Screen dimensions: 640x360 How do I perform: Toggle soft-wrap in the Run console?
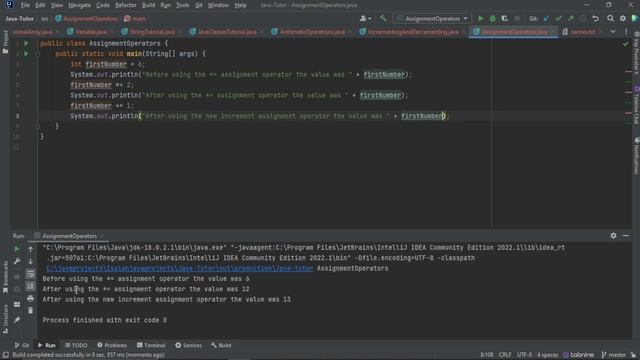pyautogui.click(x=31, y=274)
